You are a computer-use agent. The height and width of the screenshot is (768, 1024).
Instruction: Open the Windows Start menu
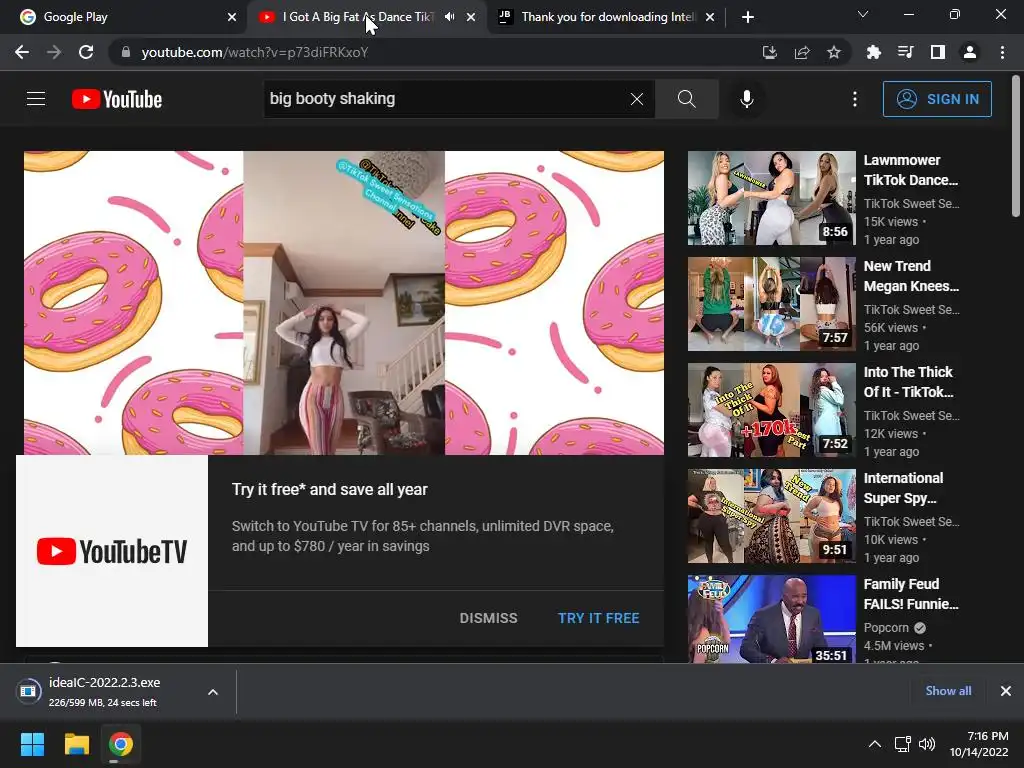(32, 744)
